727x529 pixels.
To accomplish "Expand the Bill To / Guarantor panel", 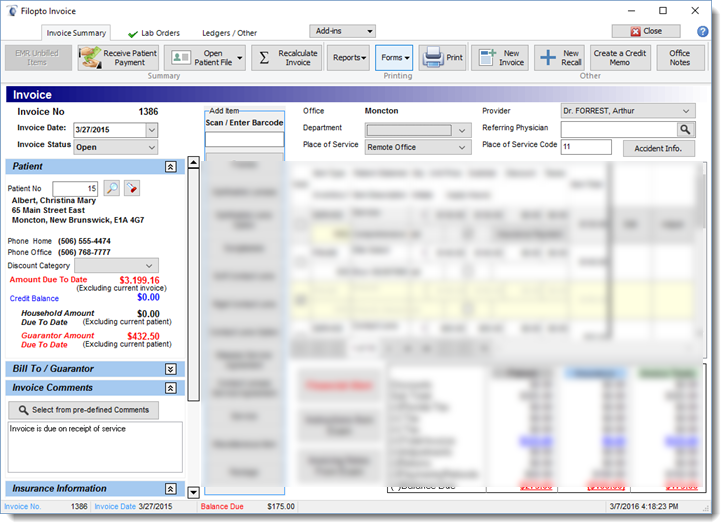I will (x=171, y=369).
